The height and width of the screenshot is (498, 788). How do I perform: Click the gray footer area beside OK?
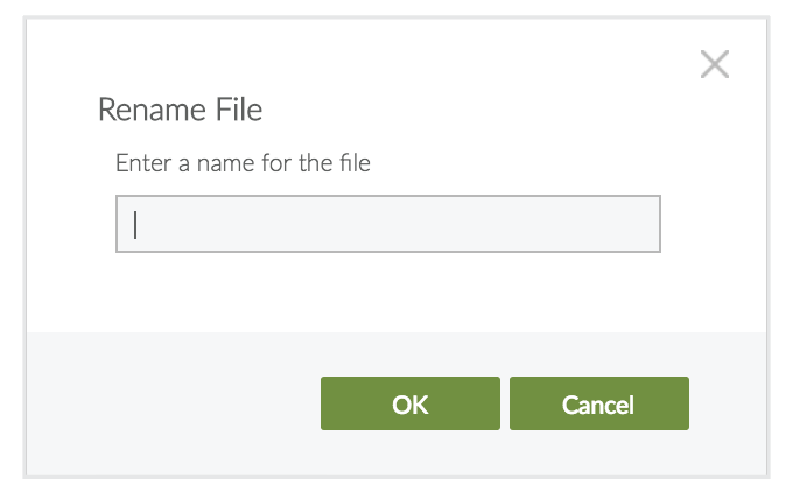(x=170, y=404)
